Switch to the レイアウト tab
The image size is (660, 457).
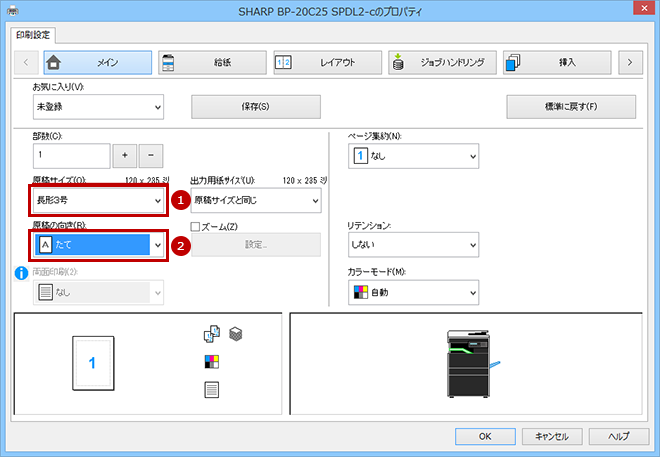[327, 63]
